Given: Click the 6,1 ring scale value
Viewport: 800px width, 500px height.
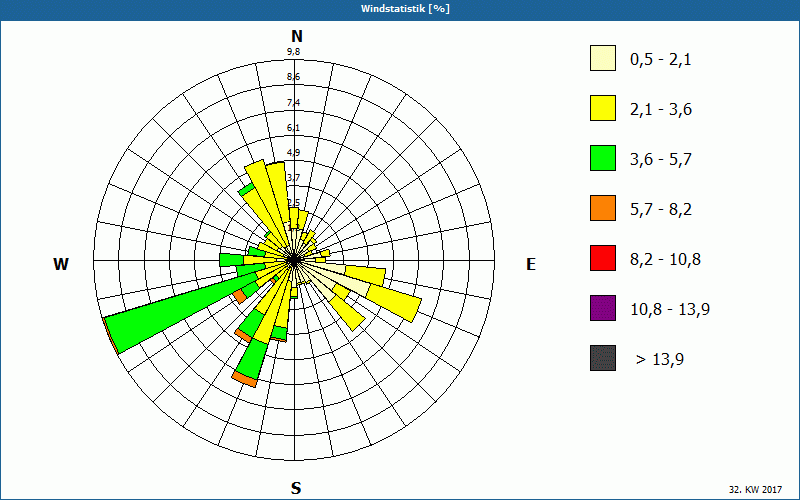Looking at the screenshot, I should coord(293,128).
